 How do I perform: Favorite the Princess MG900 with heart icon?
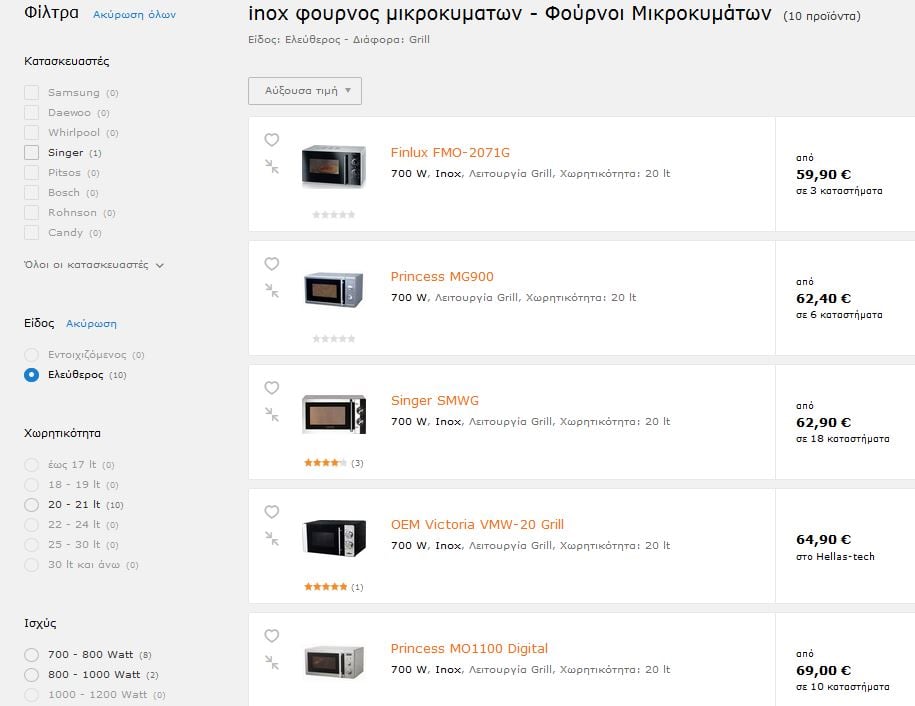271,264
